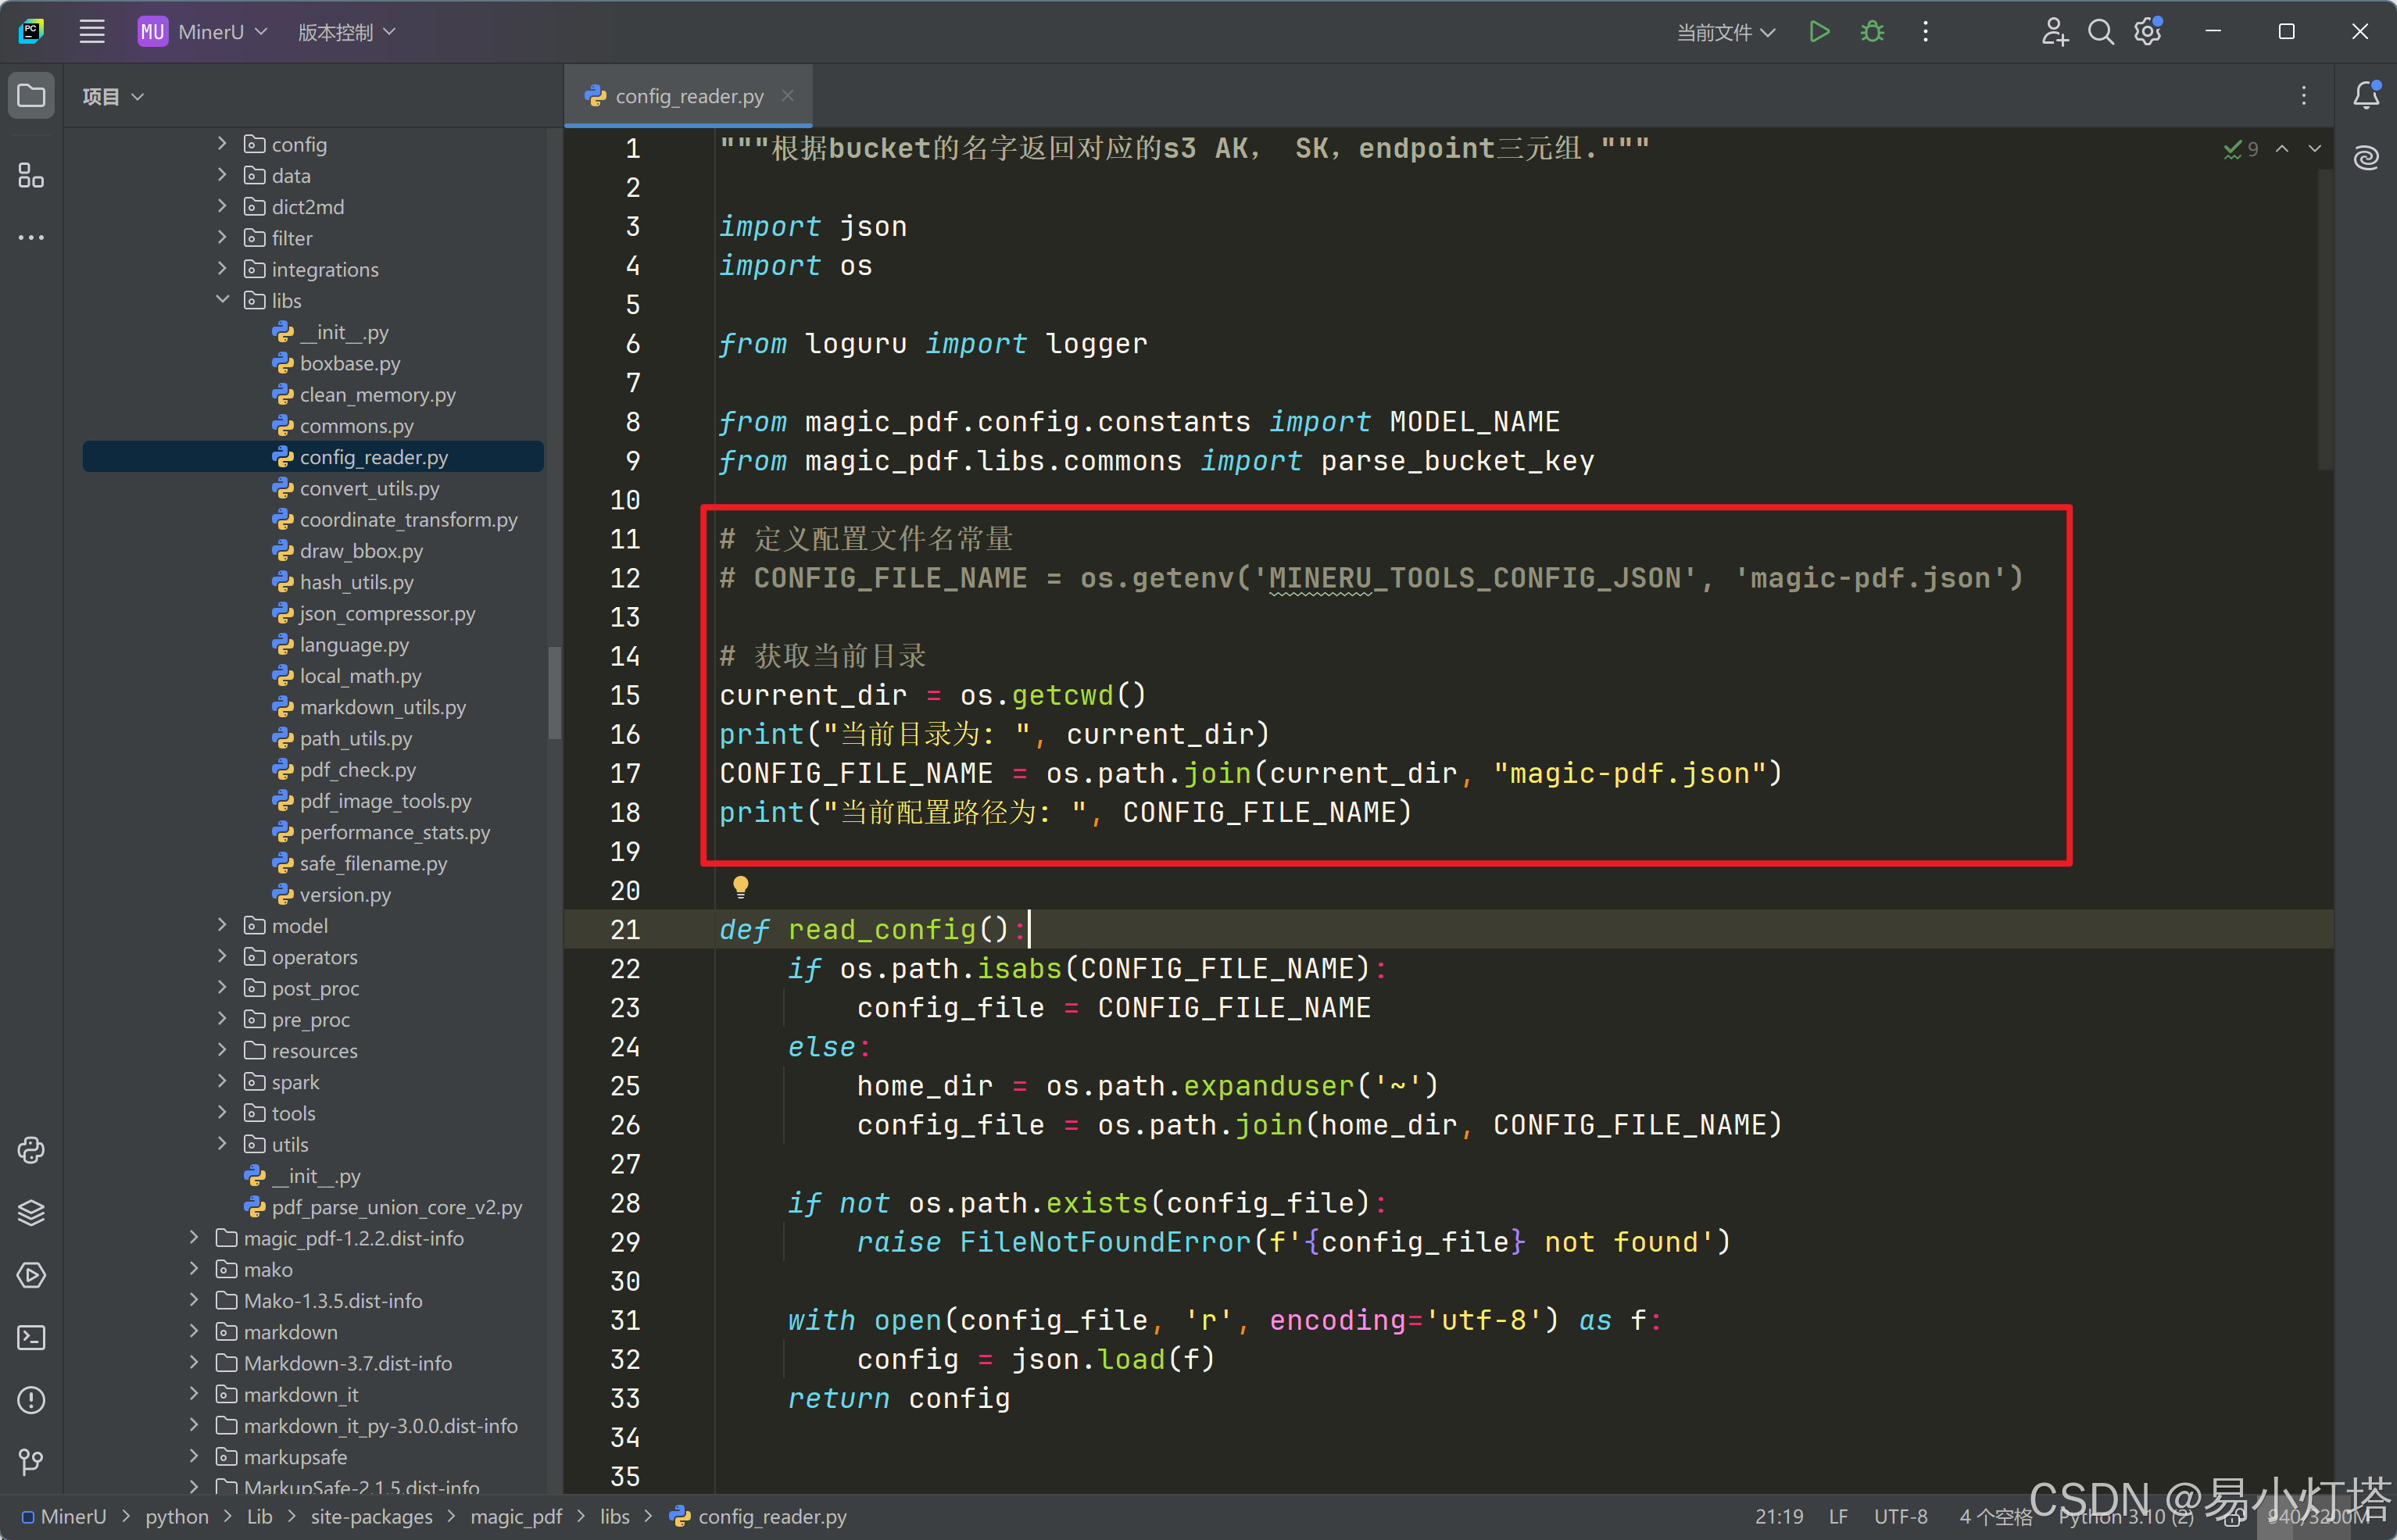The width and height of the screenshot is (2397, 1540).
Task: Open the Python Console tool window
Action: (31, 1150)
